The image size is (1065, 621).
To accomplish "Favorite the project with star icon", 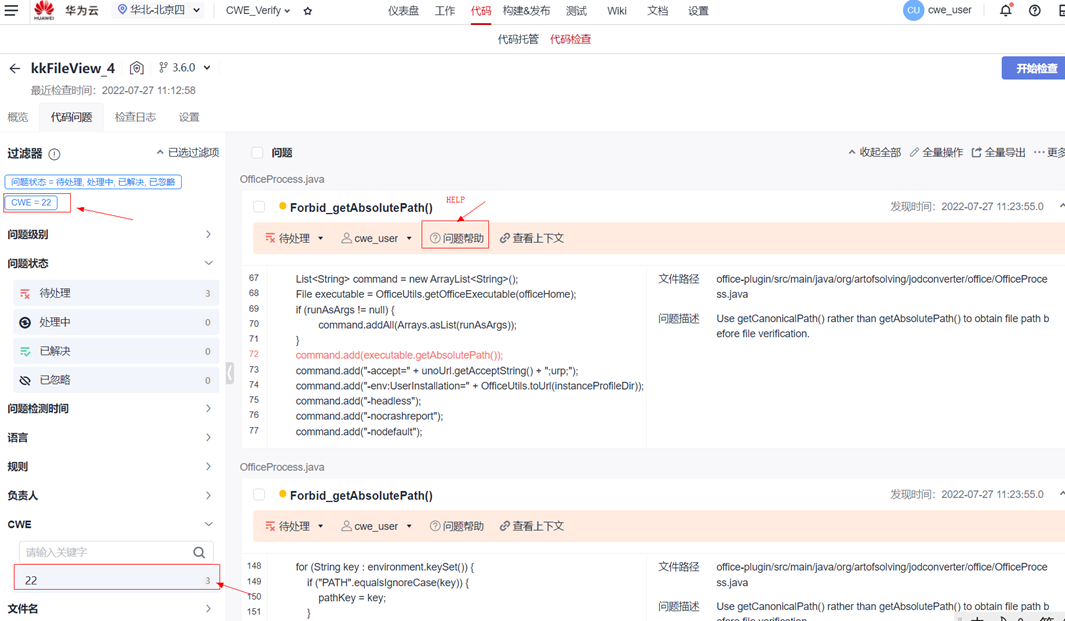I will [x=308, y=11].
